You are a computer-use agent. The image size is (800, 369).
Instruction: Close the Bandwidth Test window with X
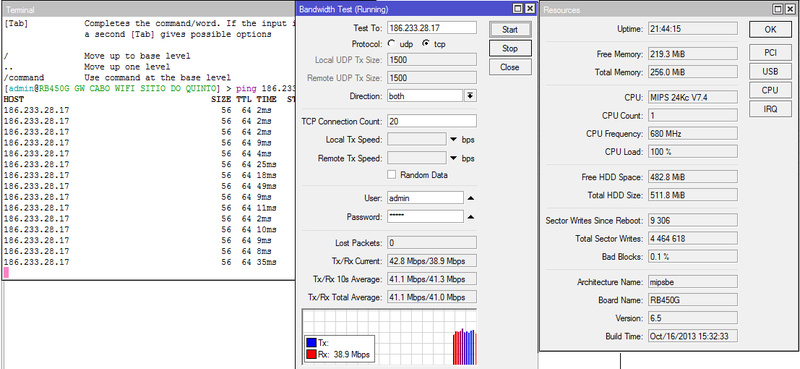pos(530,9)
